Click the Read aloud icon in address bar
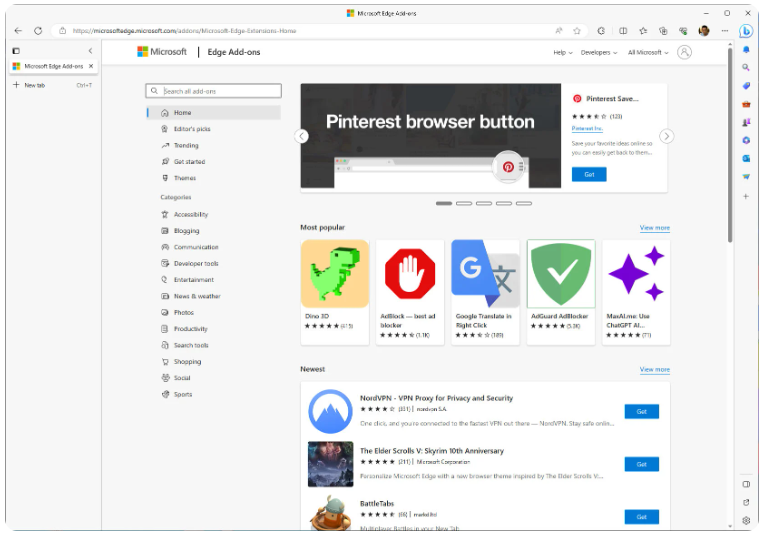Image resolution: width=768 pixels, height=537 pixels. pyautogui.click(x=559, y=31)
